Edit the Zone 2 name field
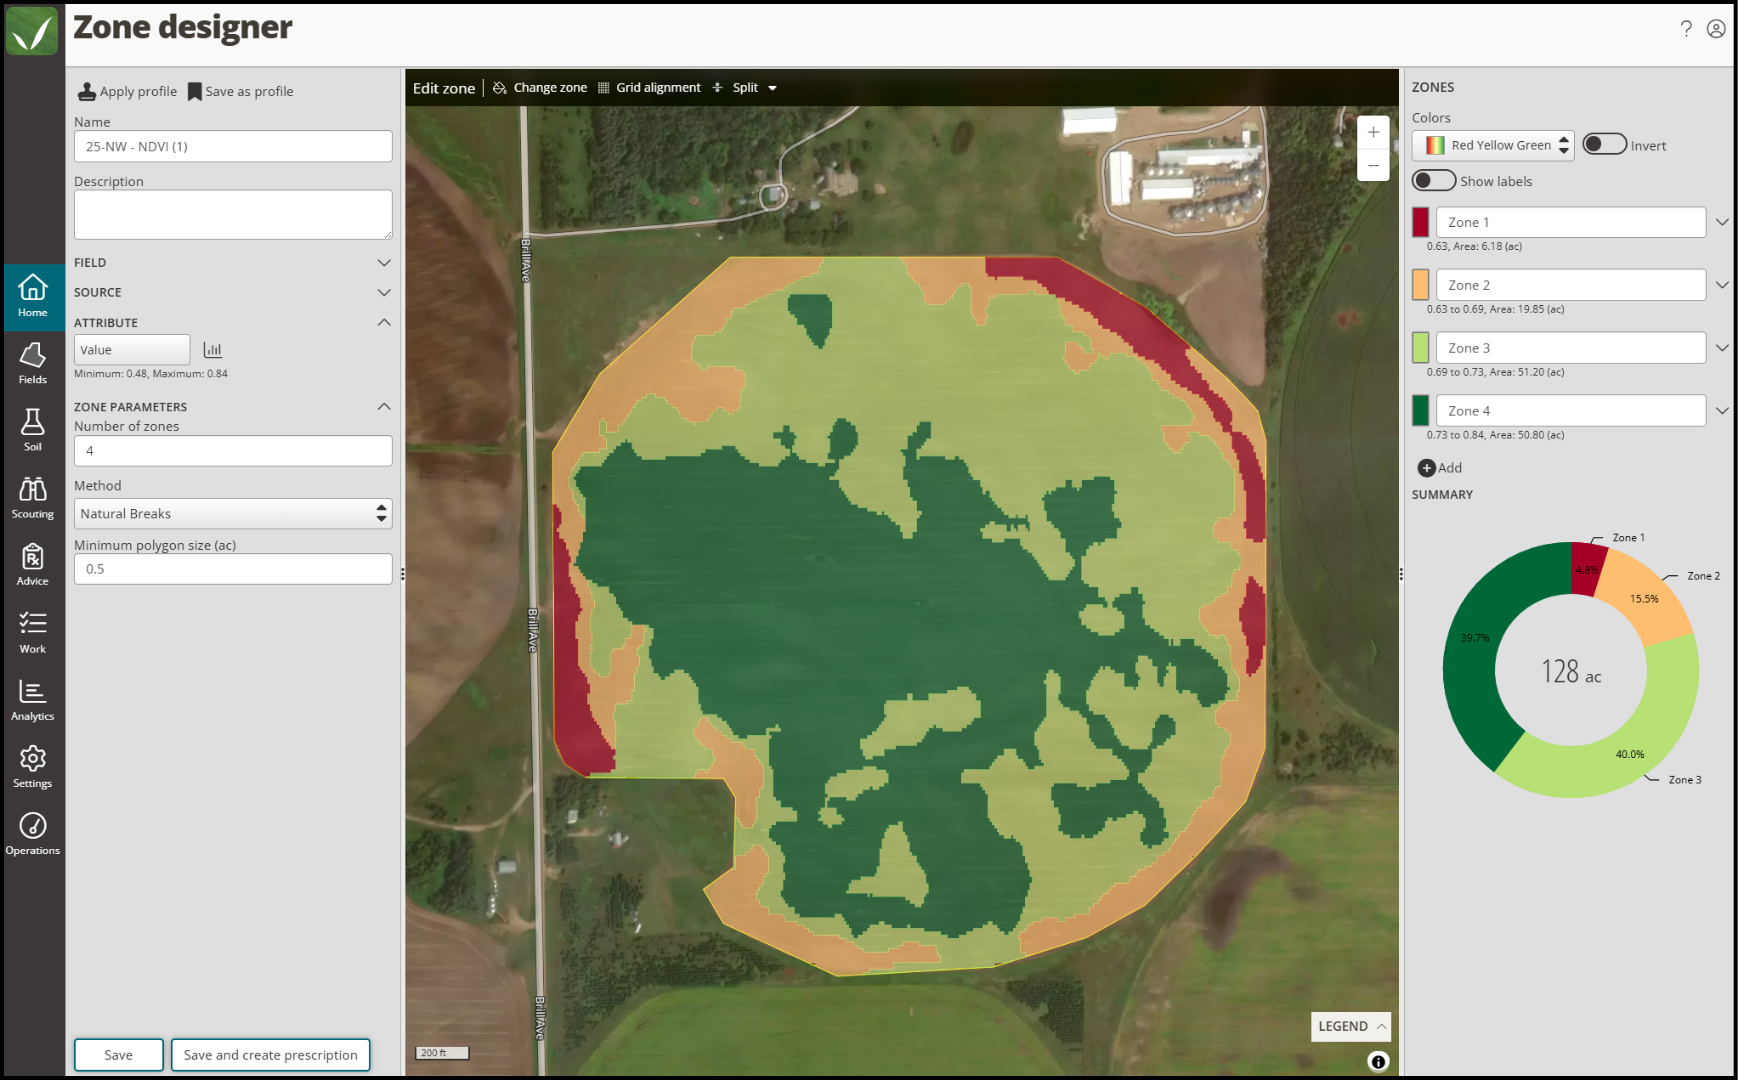The width and height of the screenshot is (1738, 1080). tap(1571, 285)
